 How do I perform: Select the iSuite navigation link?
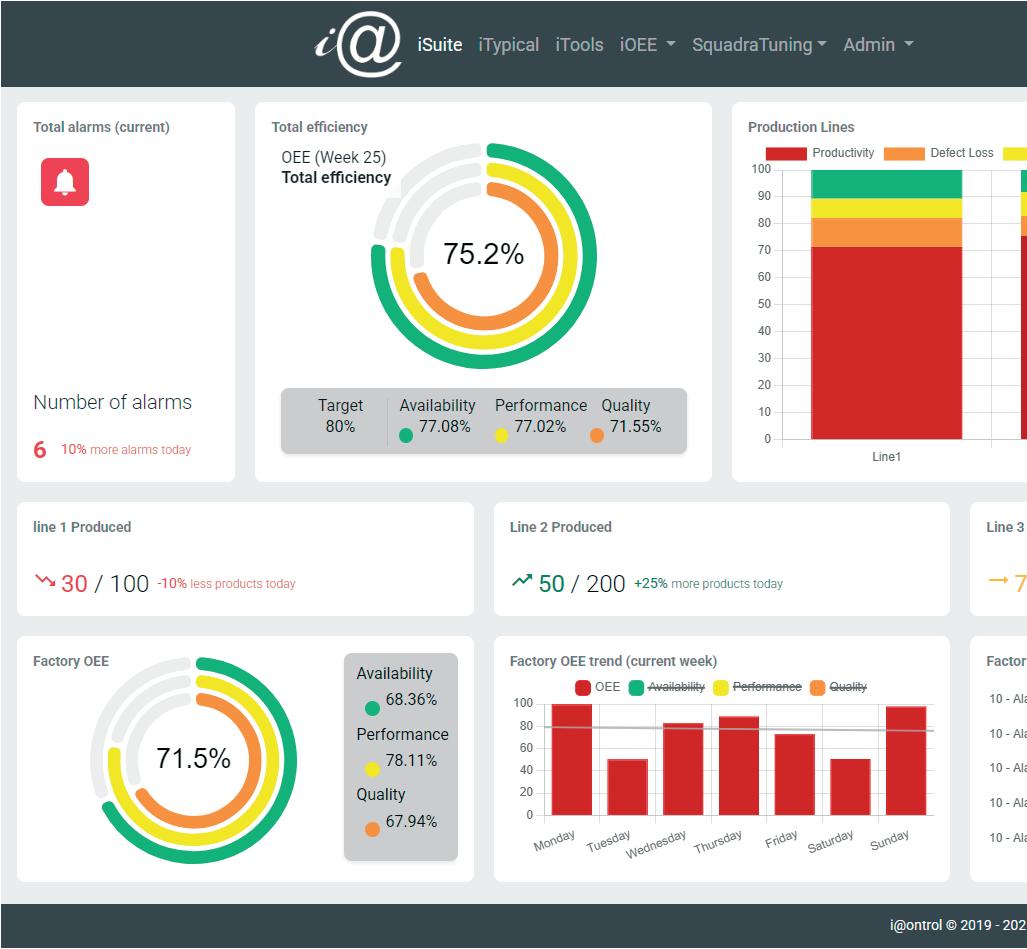440,45
